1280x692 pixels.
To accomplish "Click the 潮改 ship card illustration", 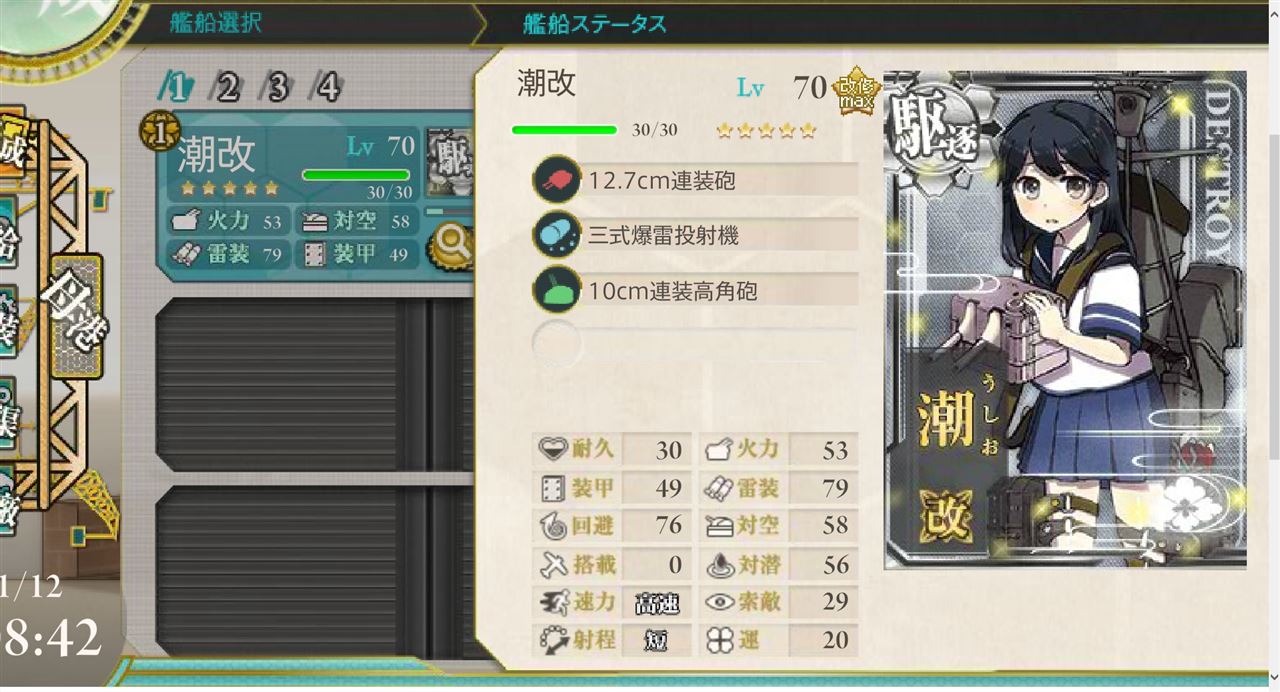I will pyautogui.click(x=1064, y=320).
